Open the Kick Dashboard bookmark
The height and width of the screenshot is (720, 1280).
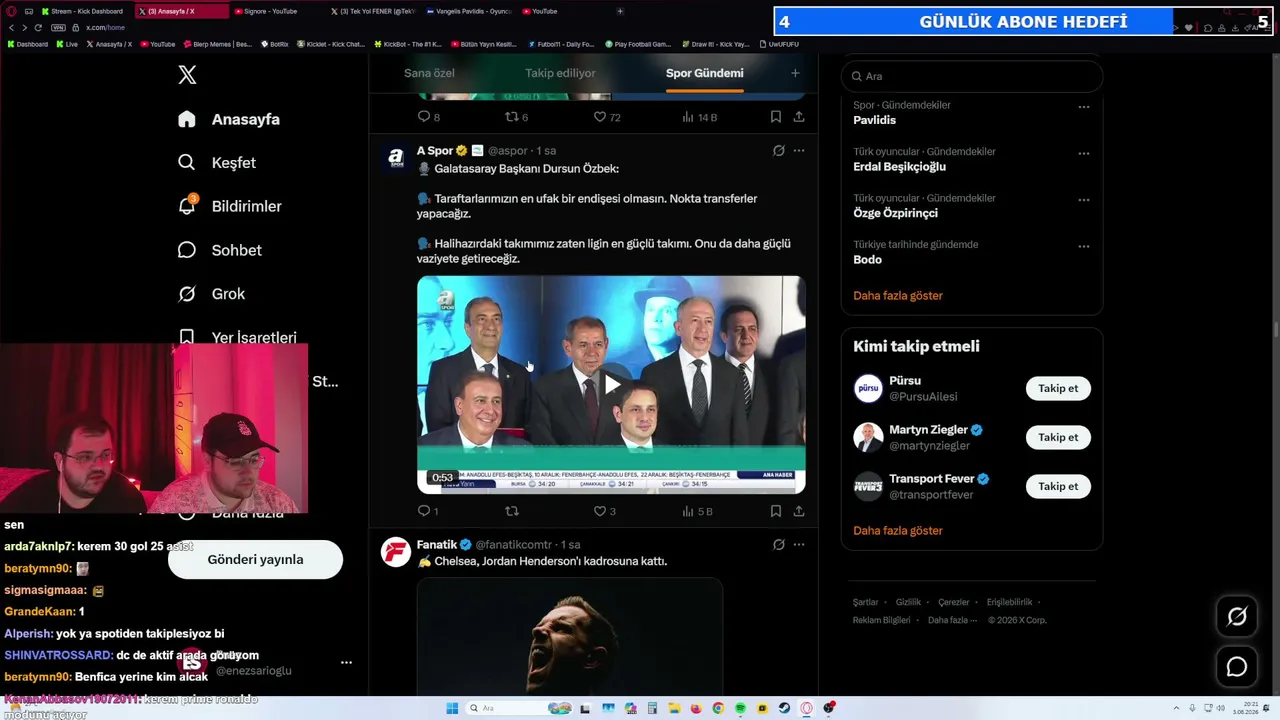tap(27, 44)
